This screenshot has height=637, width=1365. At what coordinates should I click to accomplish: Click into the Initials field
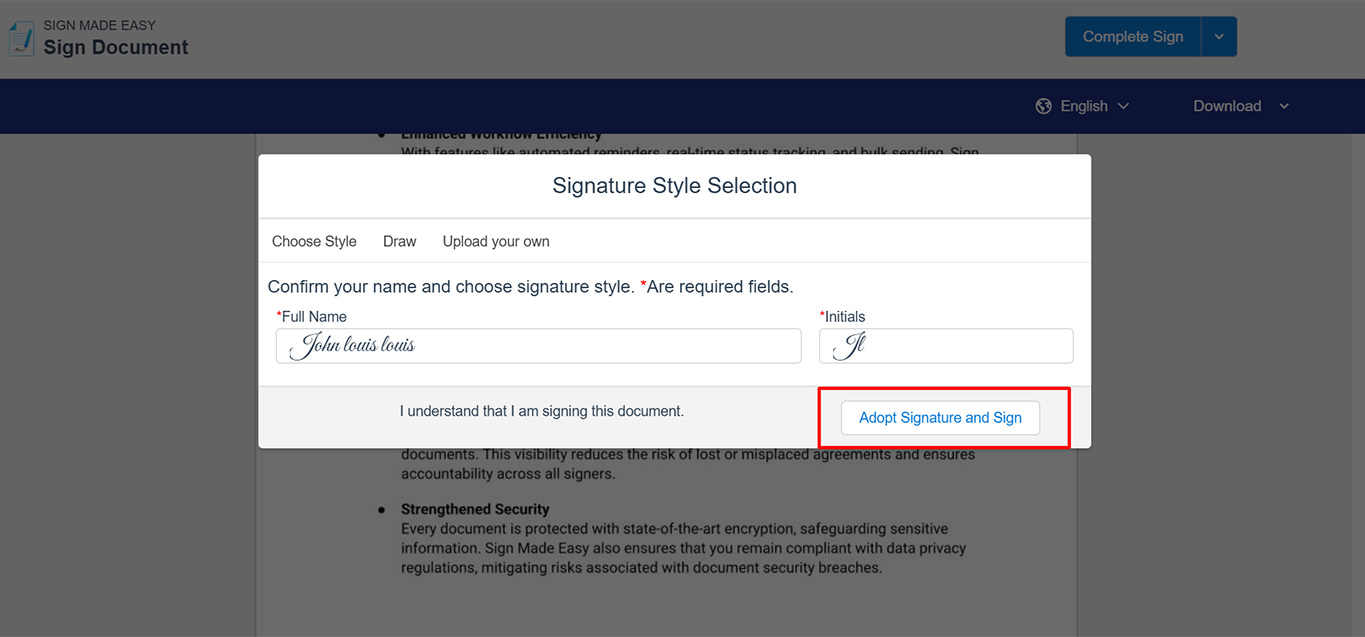click(946, 346)
